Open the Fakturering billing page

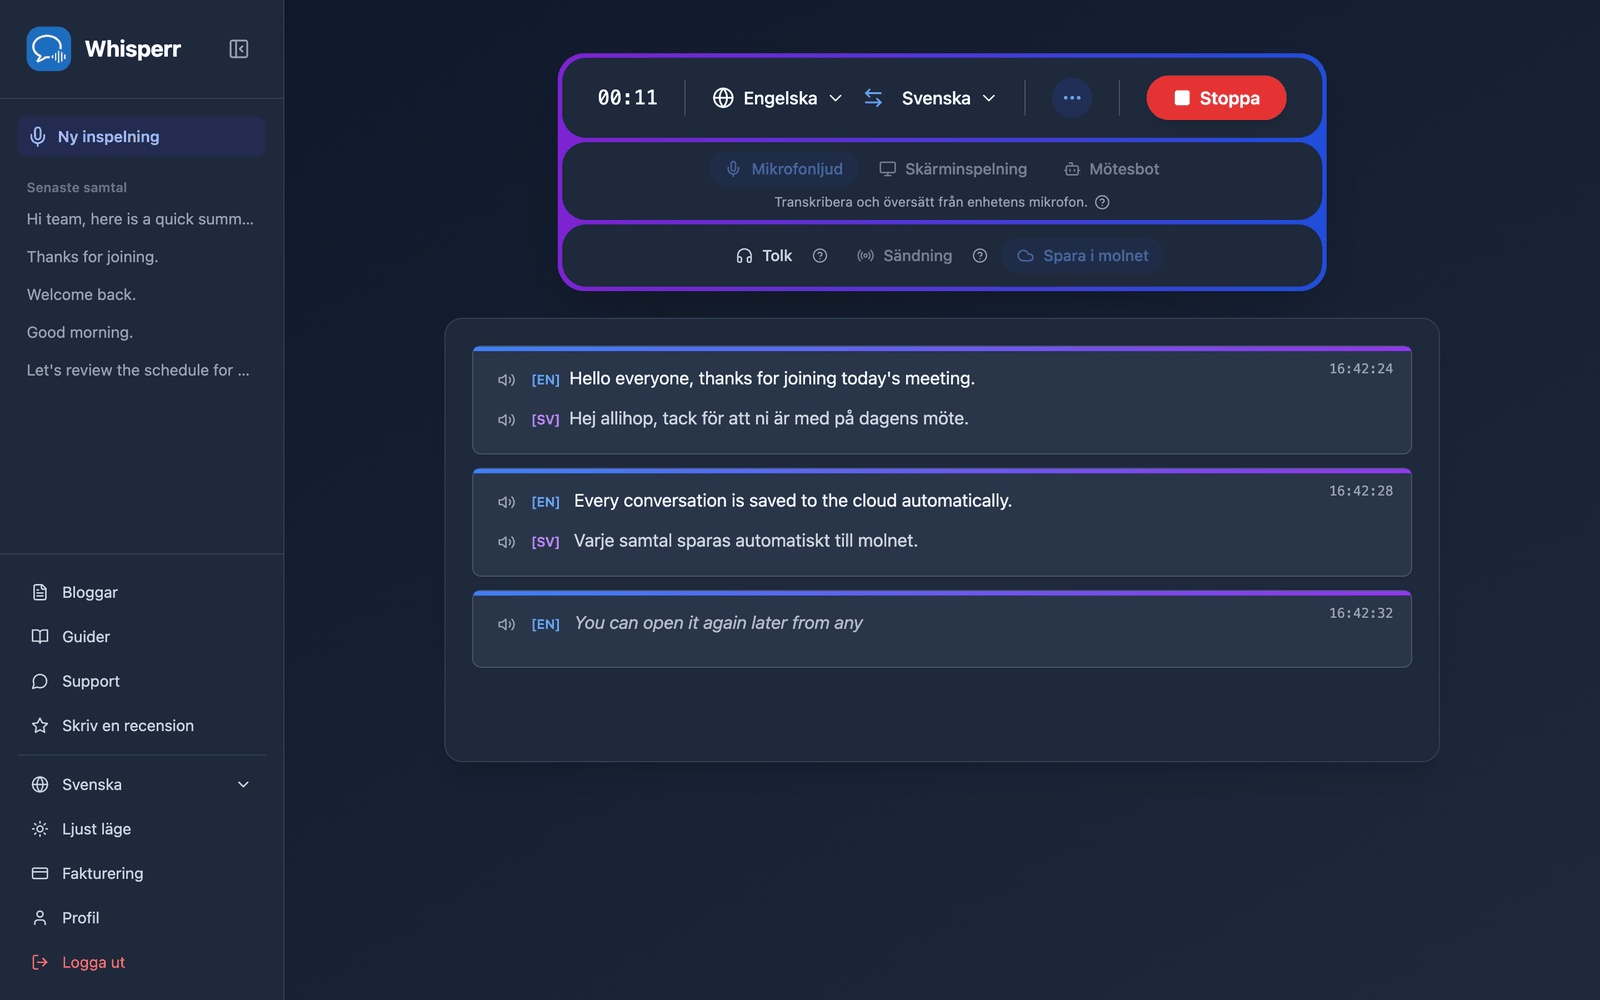(141, 874)
